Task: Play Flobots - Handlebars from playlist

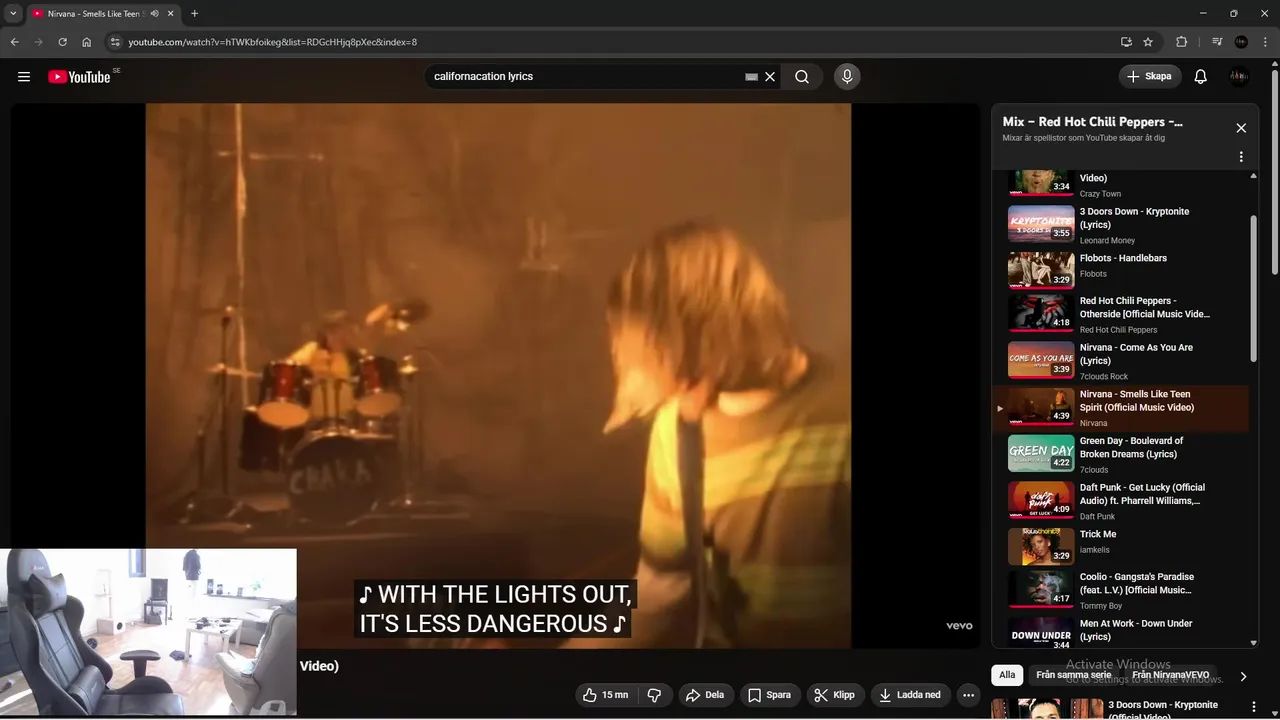Action: pyautogui.click(x=1120, y=269)
